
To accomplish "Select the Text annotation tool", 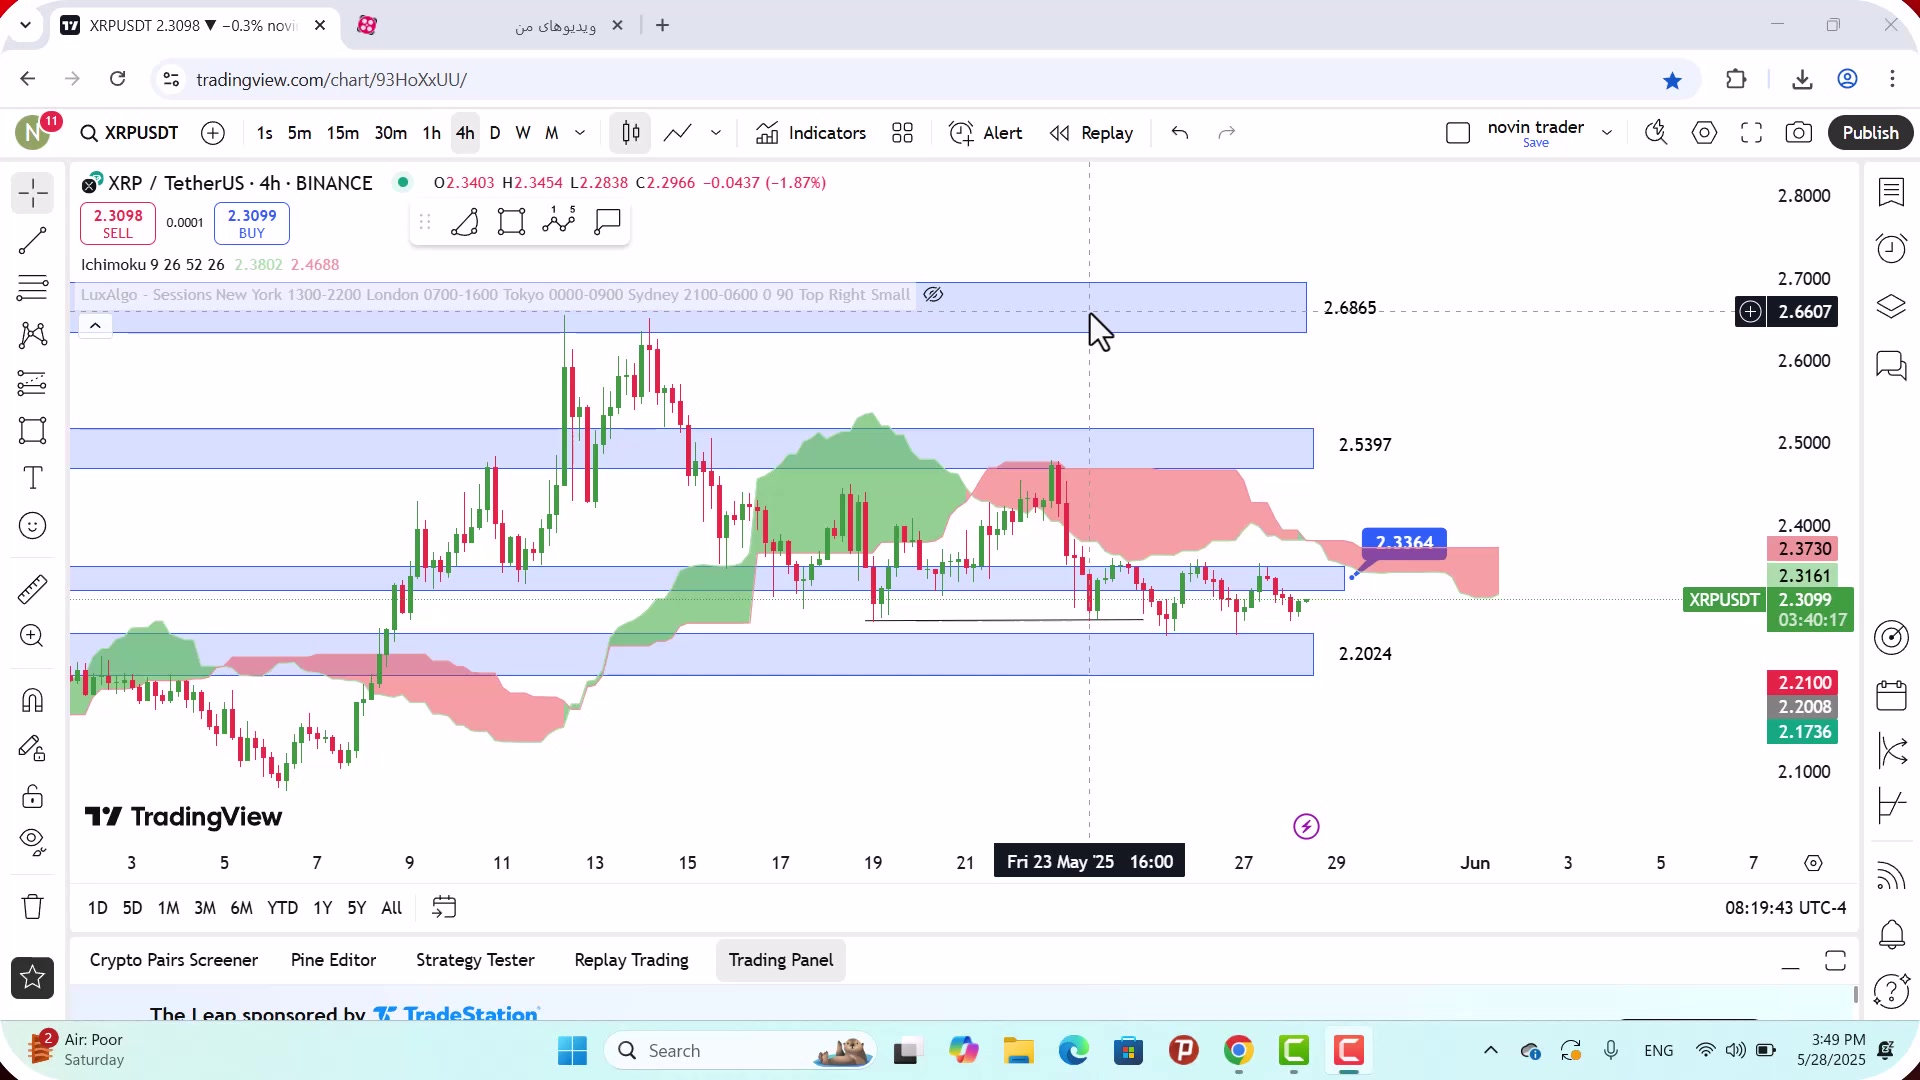I will 32,478.
